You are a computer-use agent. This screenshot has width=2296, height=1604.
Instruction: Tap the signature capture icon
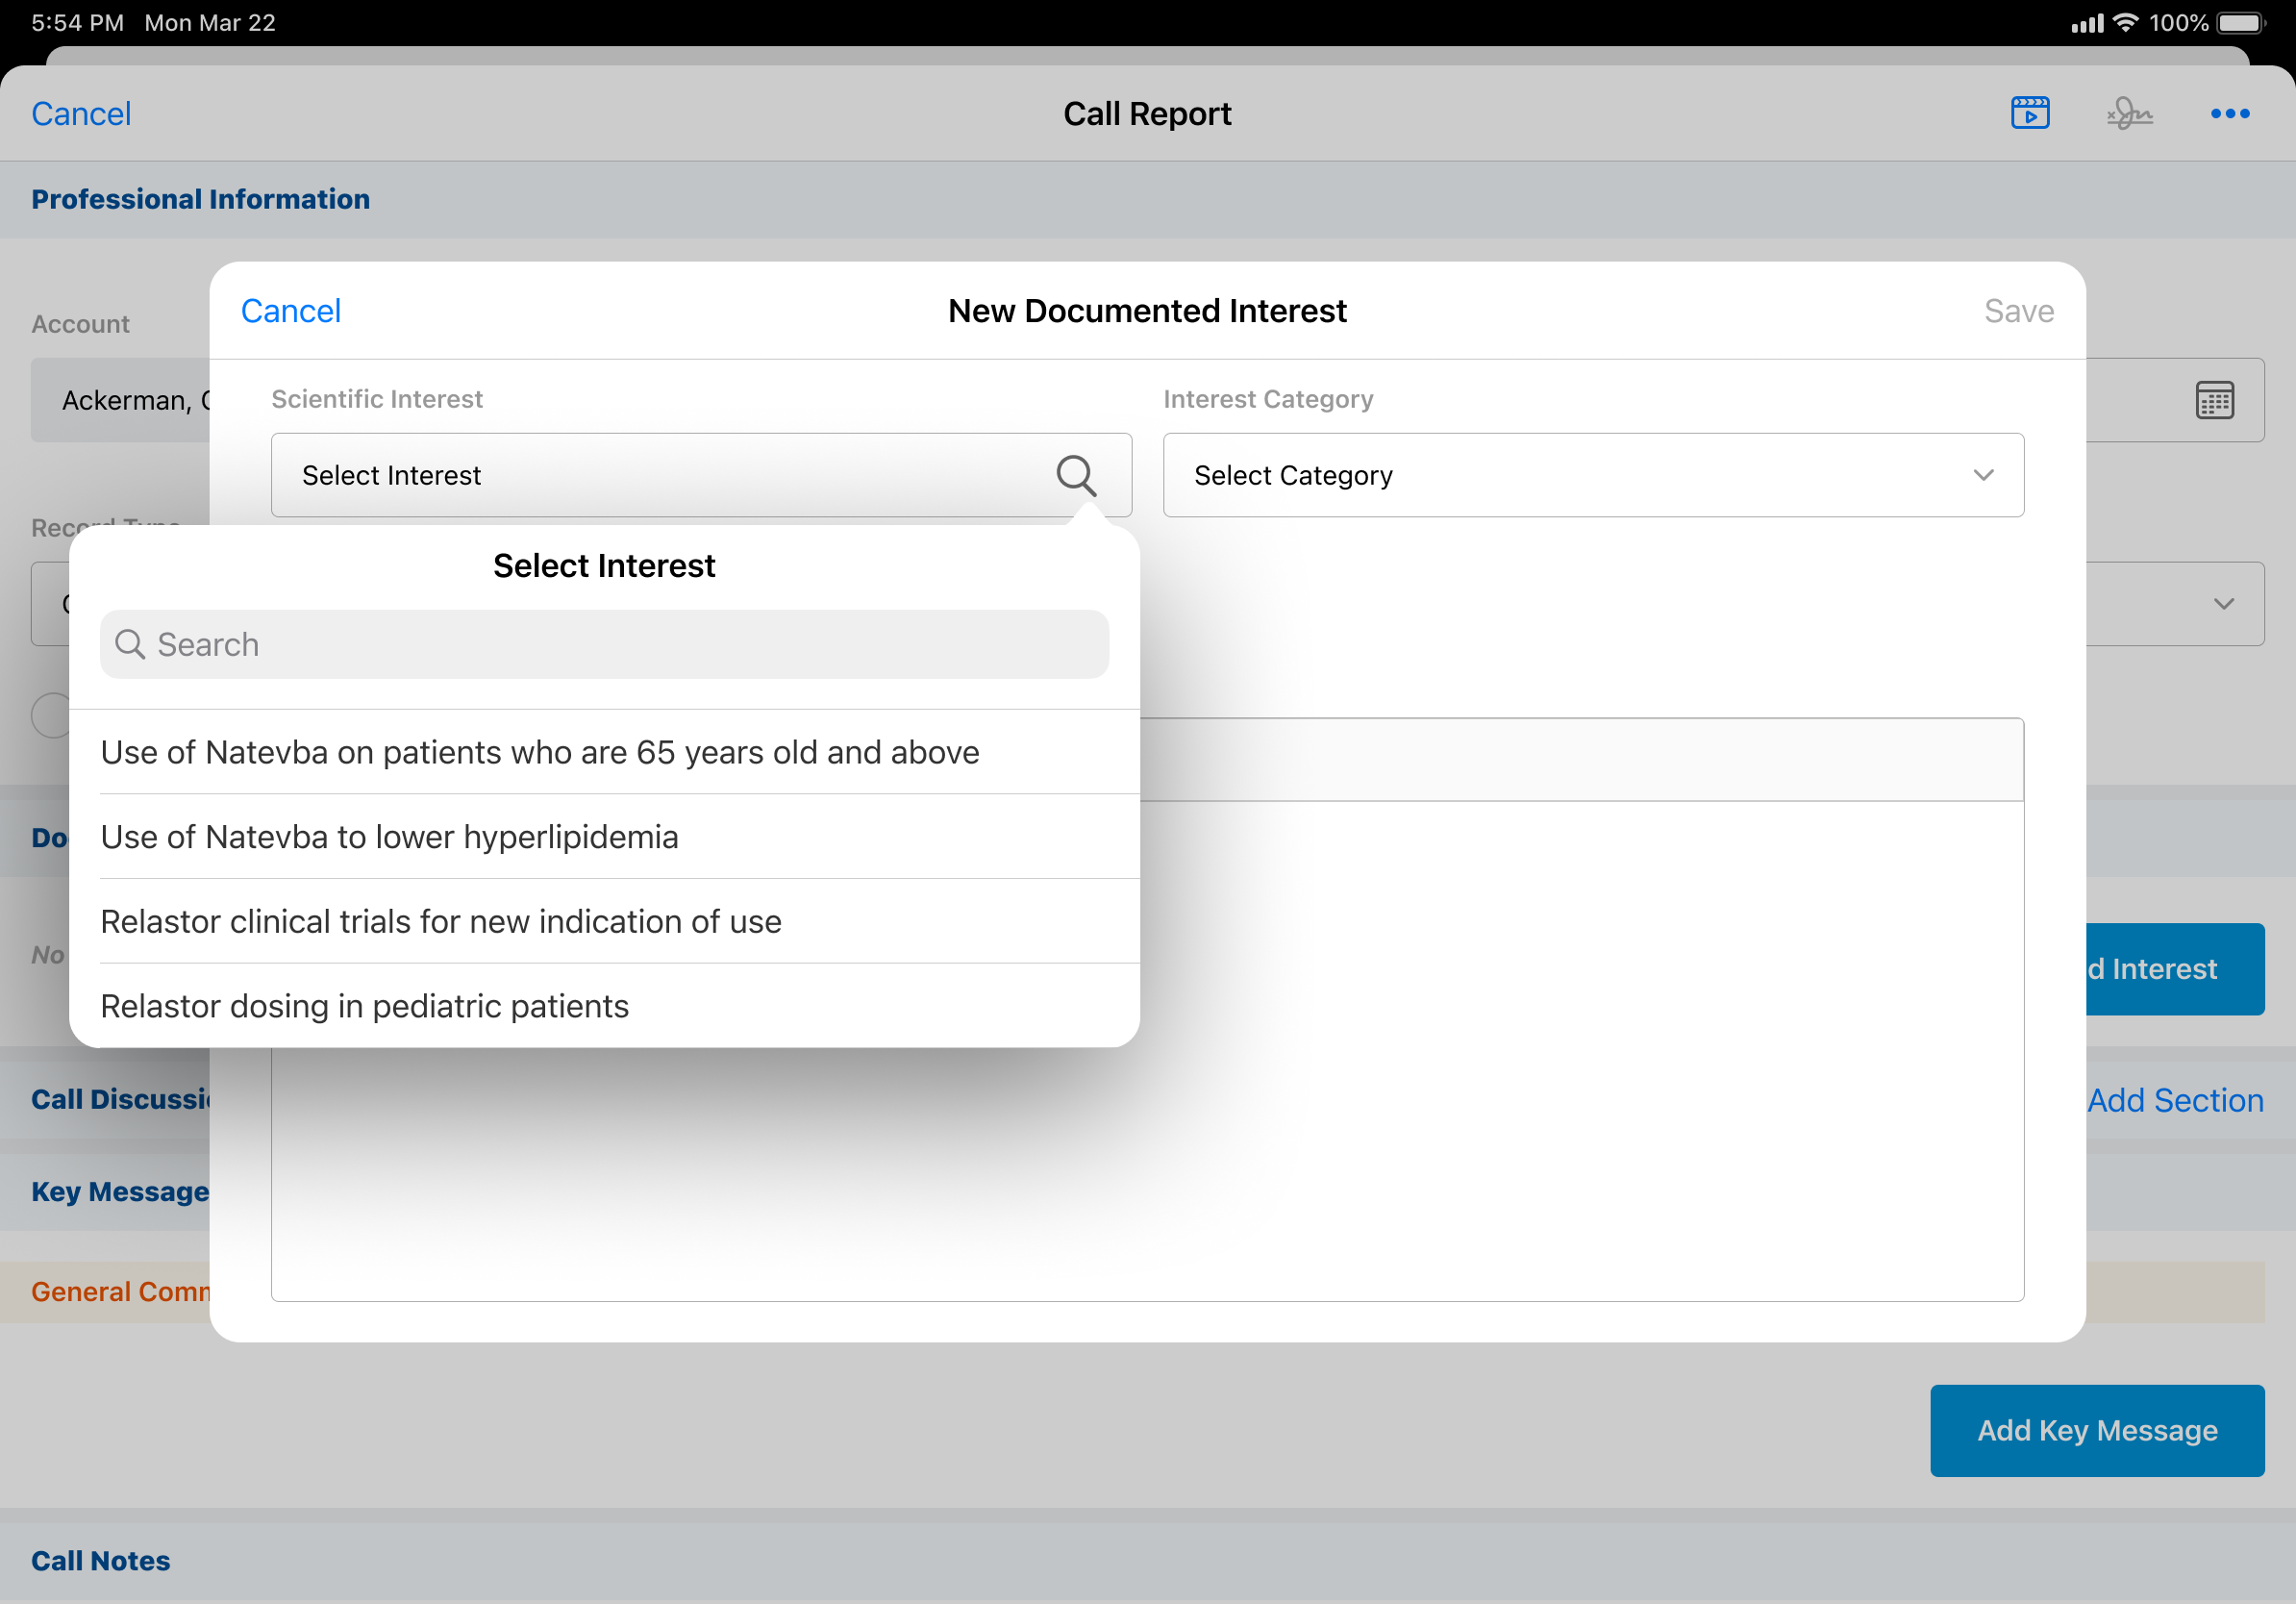[x=2129, y=113]
